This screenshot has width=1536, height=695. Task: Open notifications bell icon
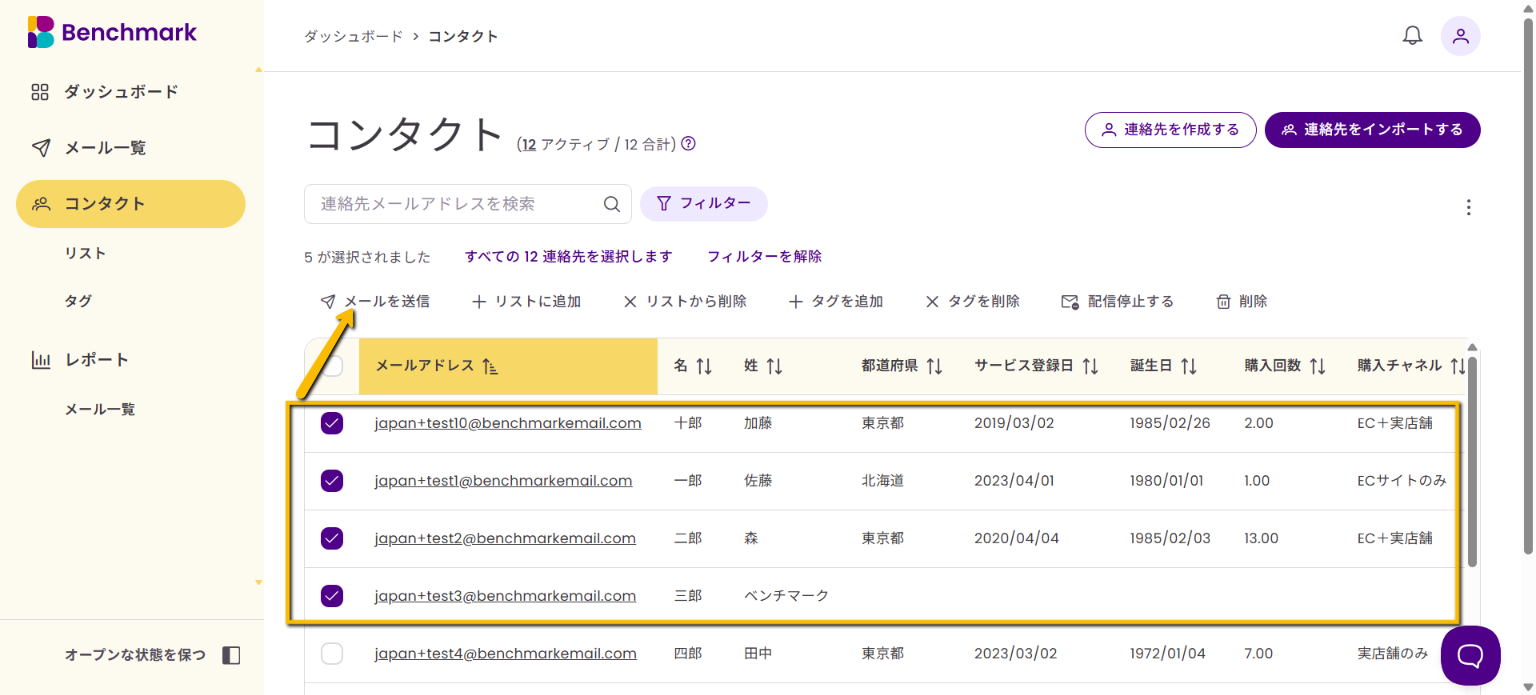coord(1412,36)
